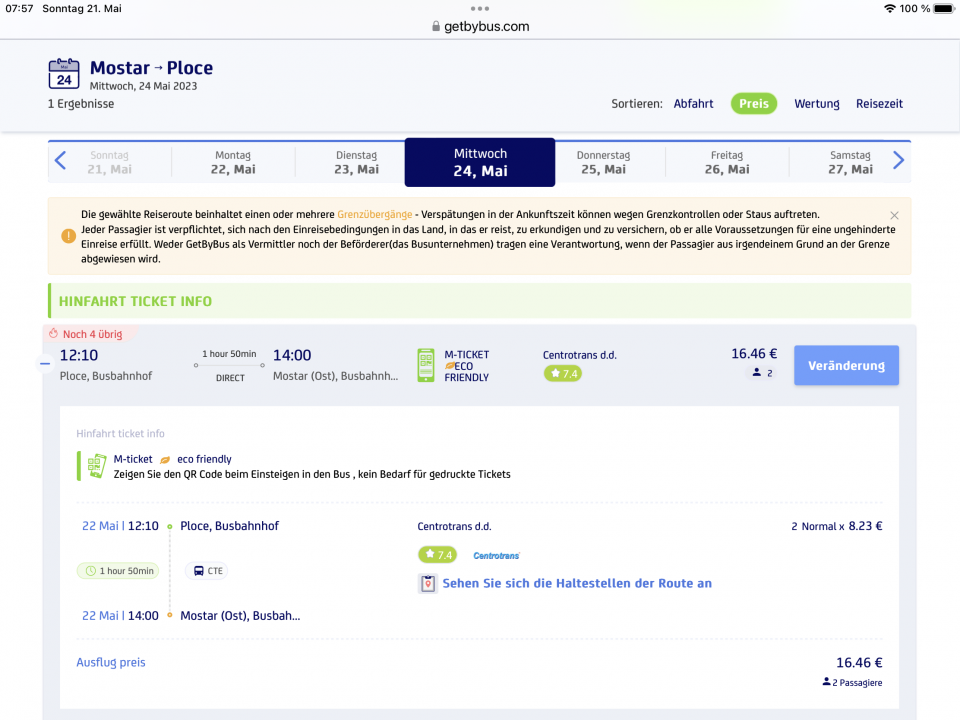Click the orange warning icon in notice

tap(68, 236)
